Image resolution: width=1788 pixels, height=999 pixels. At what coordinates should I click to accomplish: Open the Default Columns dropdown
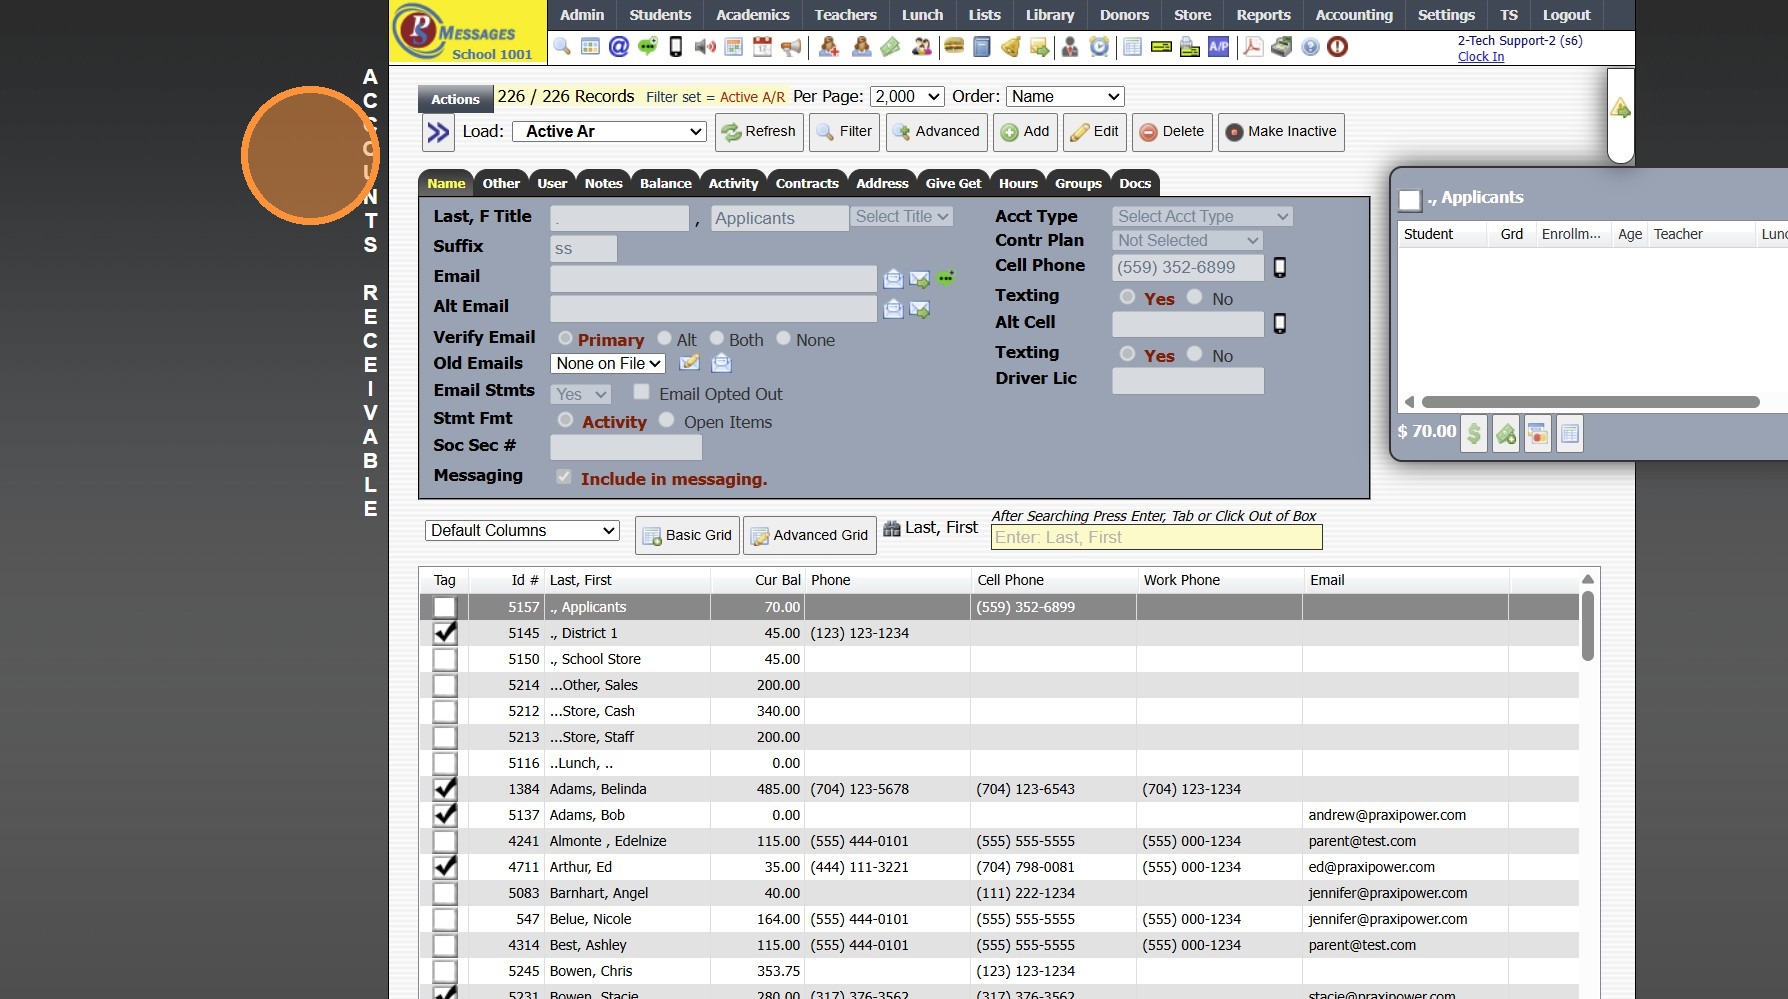(522, 531)
